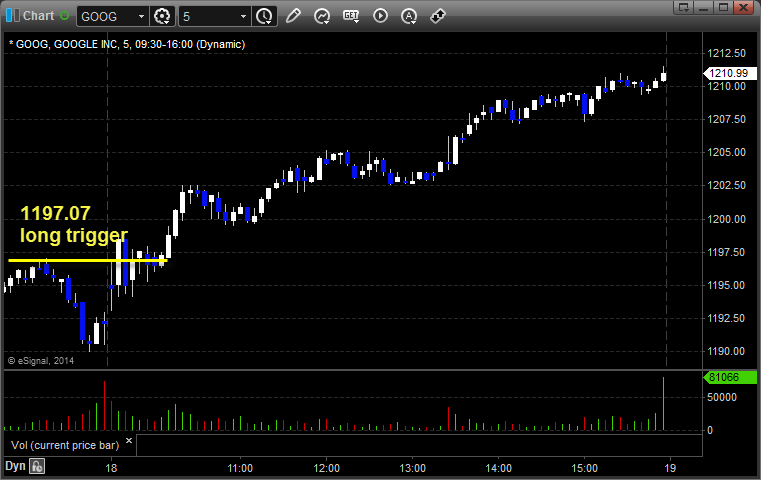
Task: Click the 13:00 time axis label
Action: tap(412, 468)
